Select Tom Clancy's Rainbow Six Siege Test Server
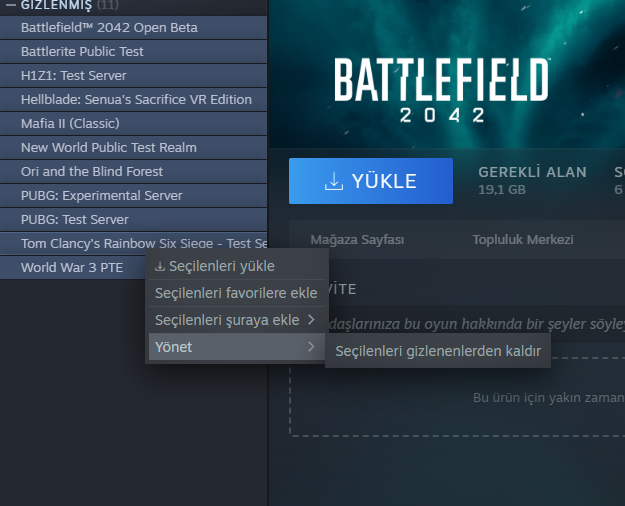625x506 pixels. (133, 243)
